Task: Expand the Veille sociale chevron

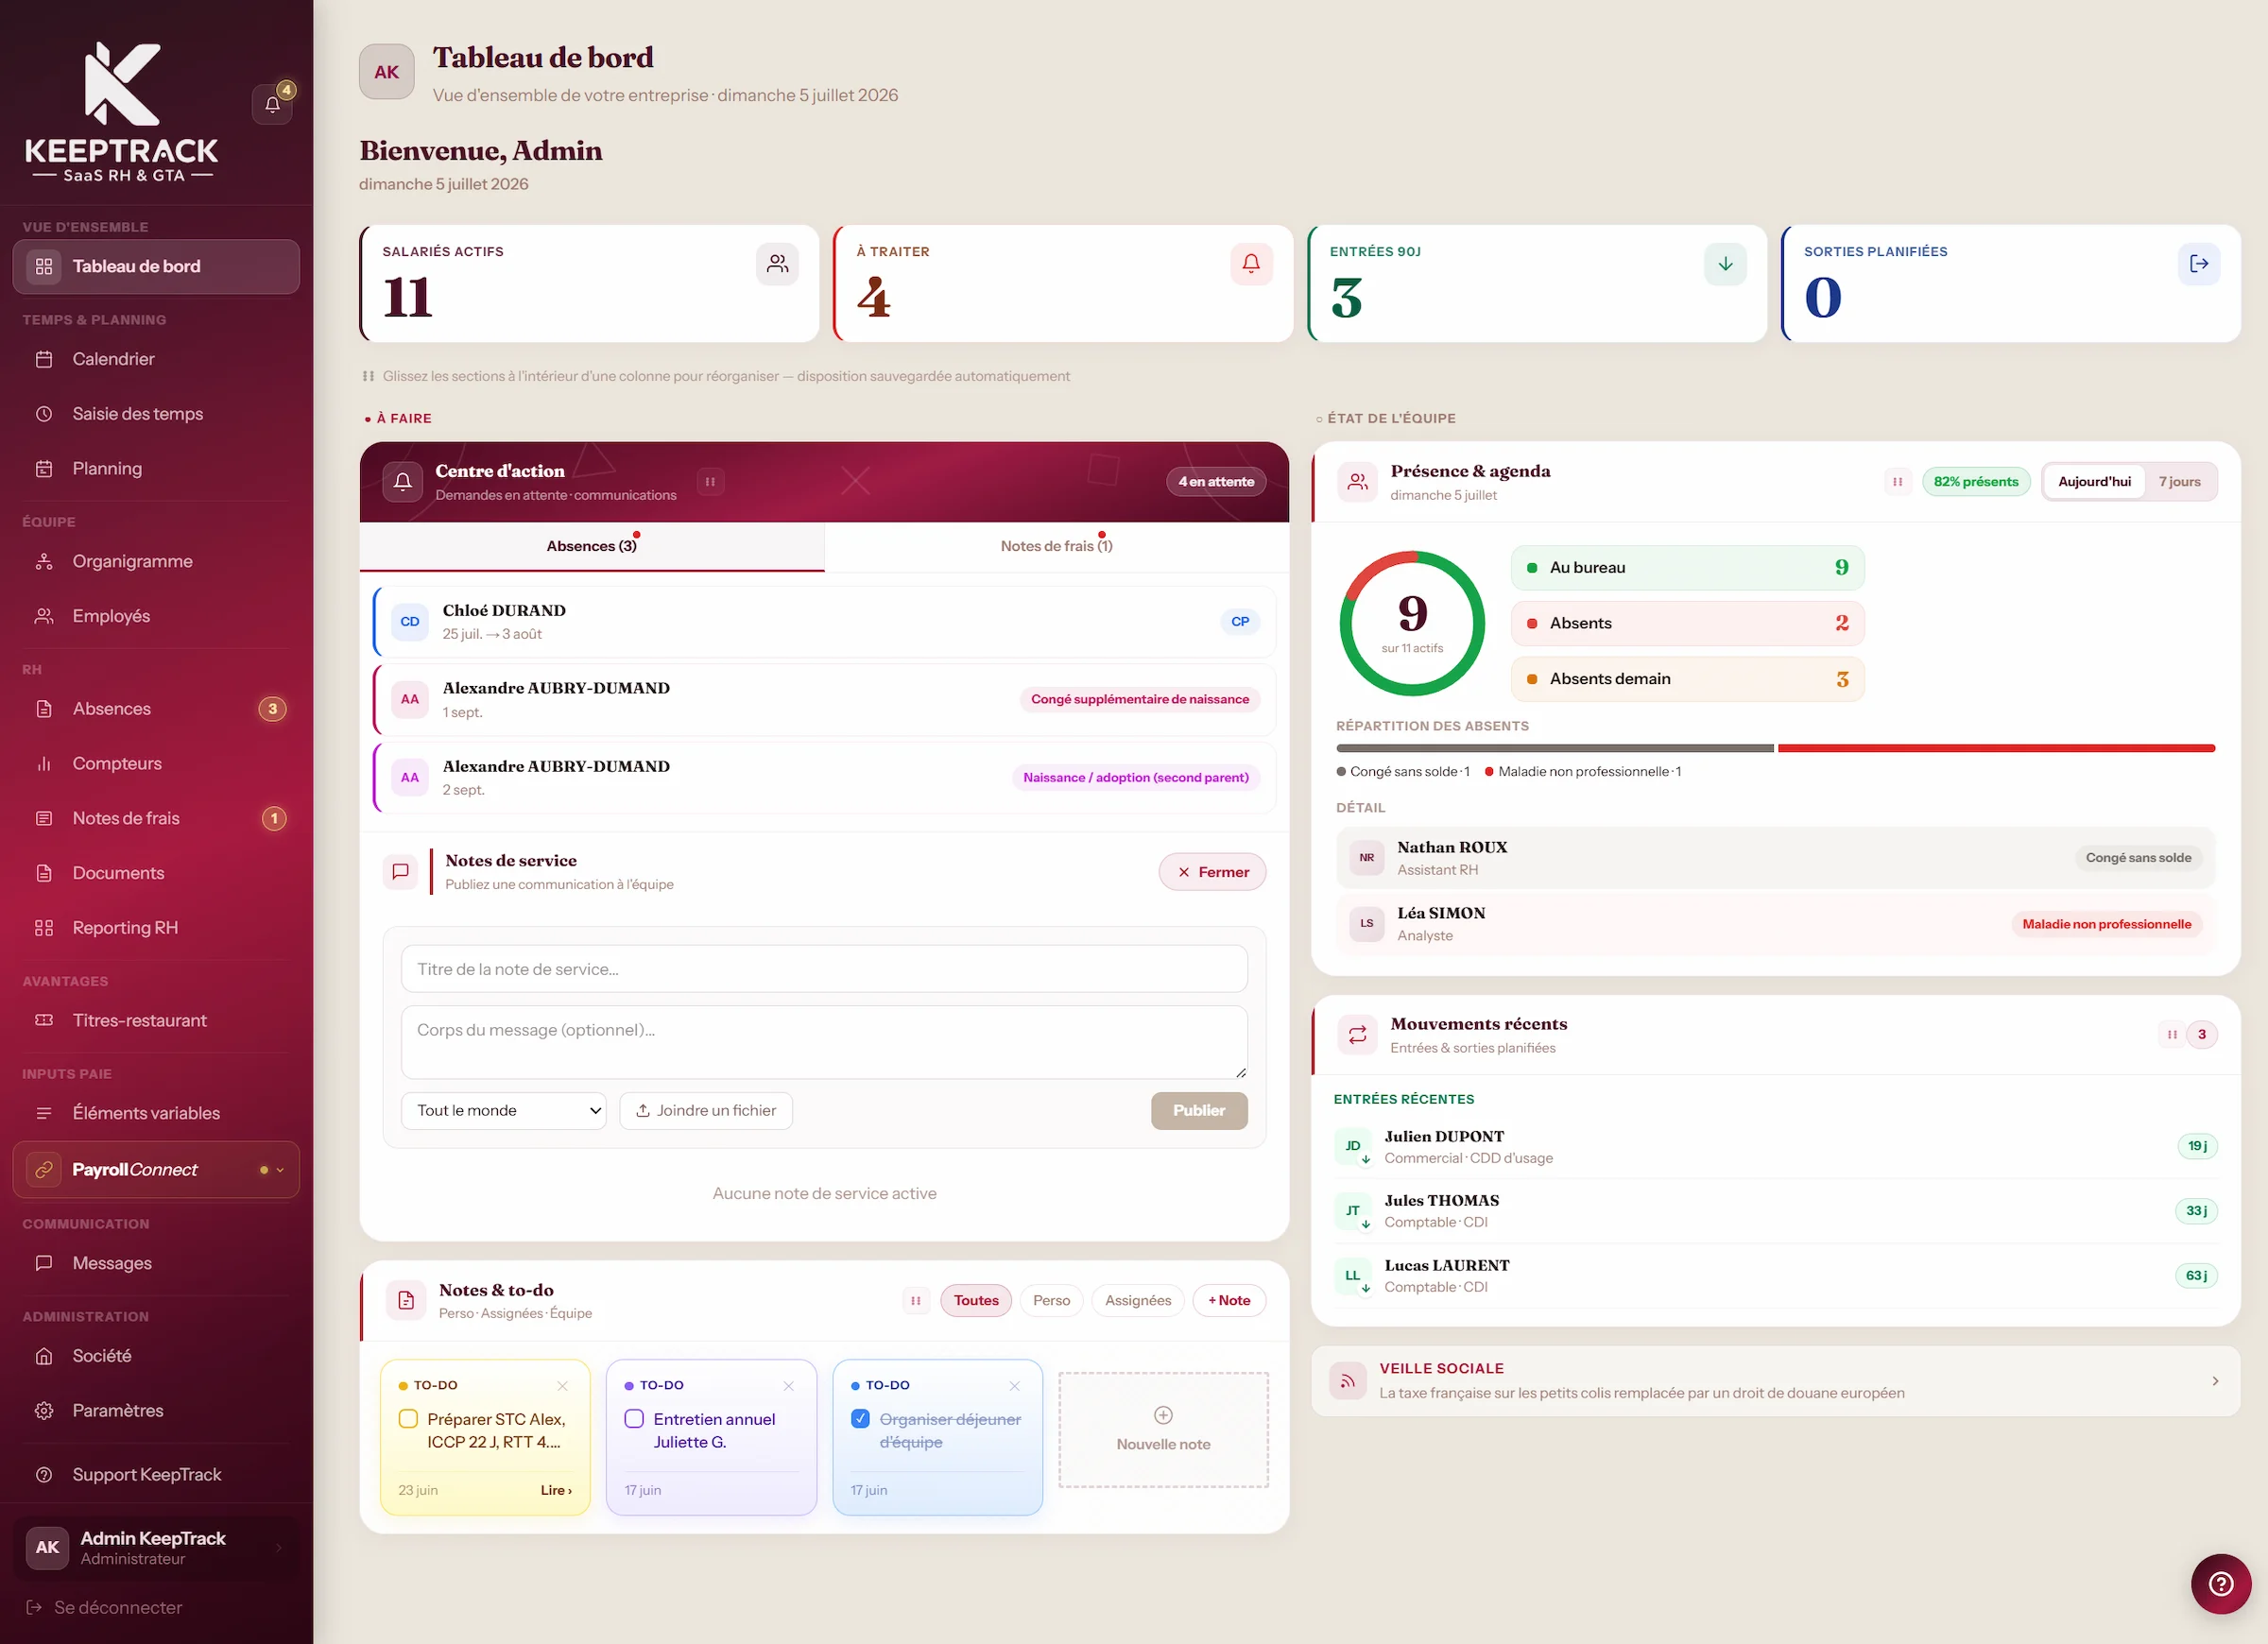Action: tap(2215, 1381)
